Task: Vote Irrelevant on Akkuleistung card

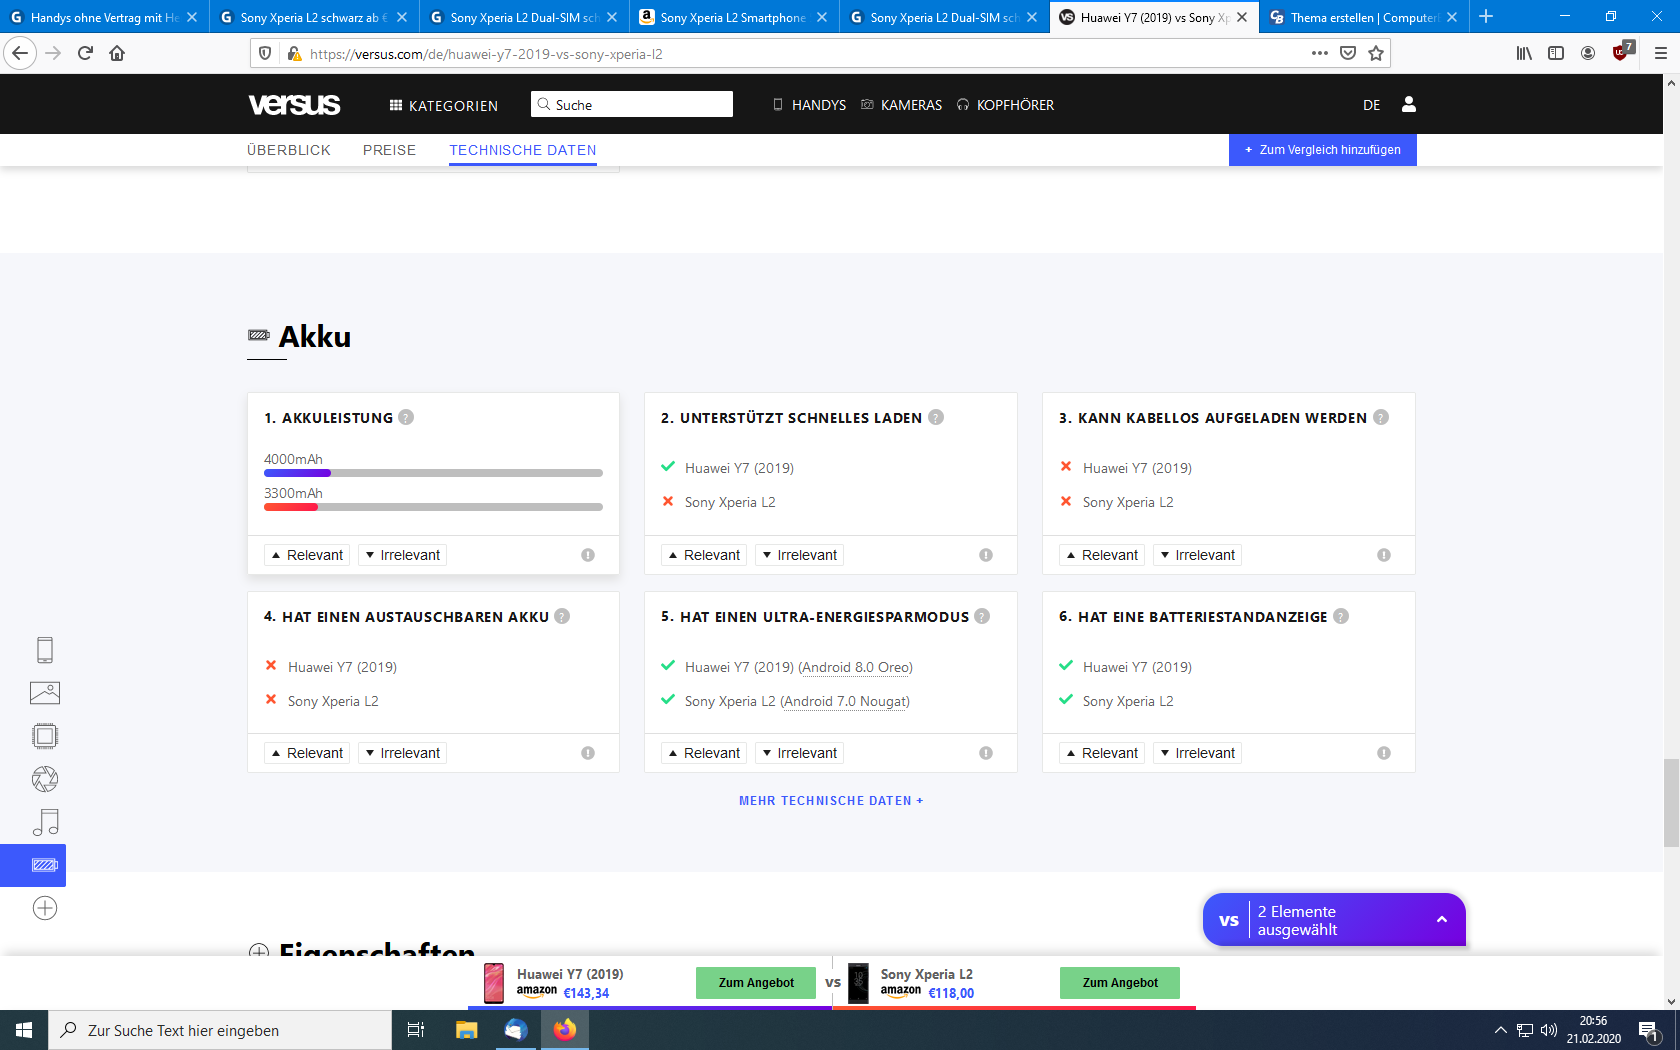Action: [x=402, y=555]
